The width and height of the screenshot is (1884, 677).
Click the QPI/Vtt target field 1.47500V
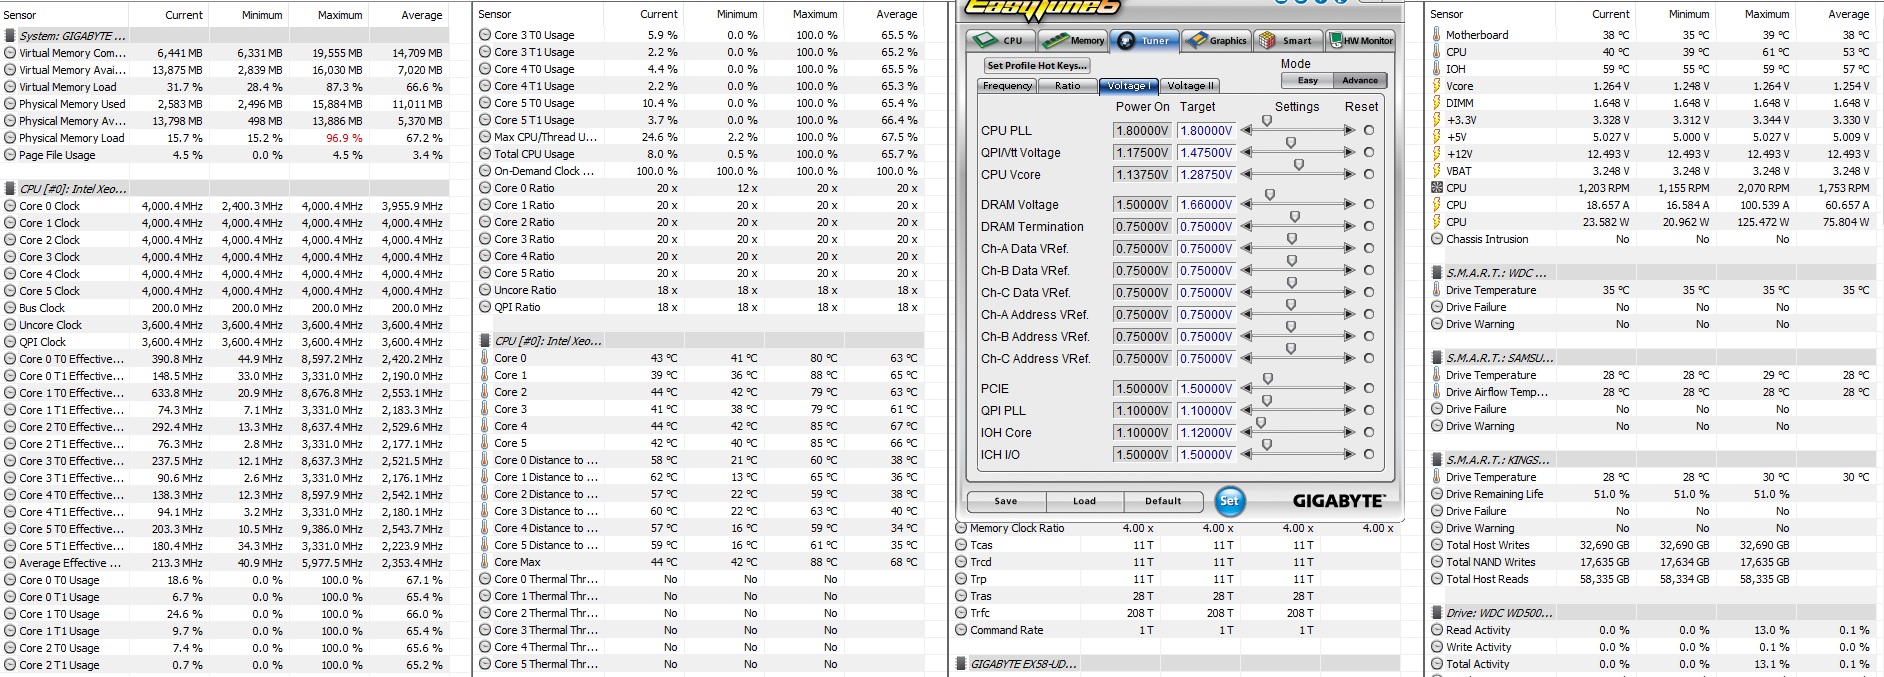[x=1206, y=152]
